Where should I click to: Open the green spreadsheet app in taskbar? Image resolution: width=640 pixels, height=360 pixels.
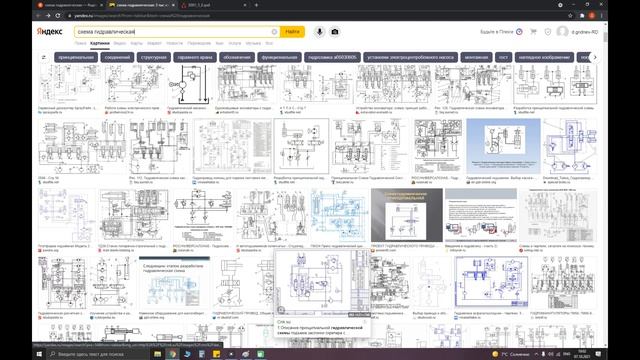click(260, 354)
